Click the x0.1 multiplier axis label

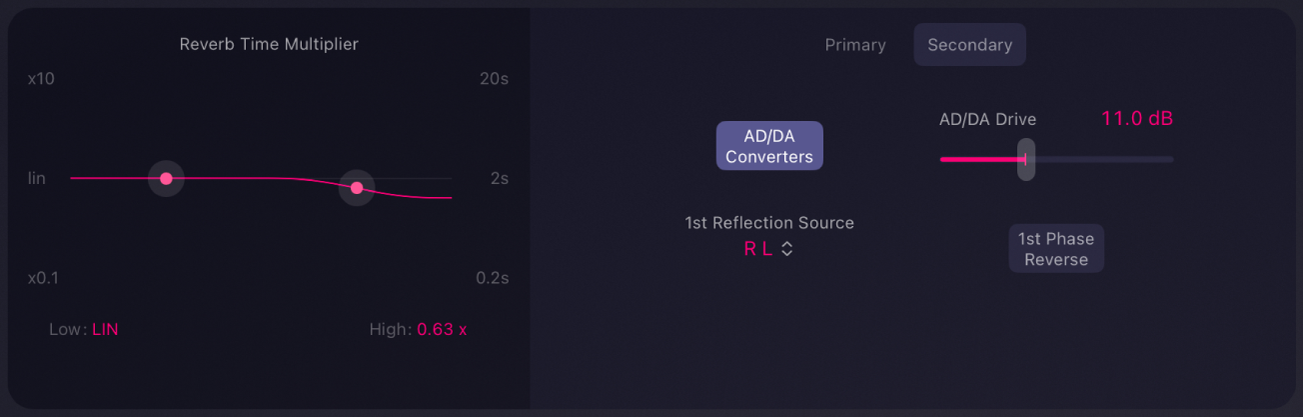43,278
